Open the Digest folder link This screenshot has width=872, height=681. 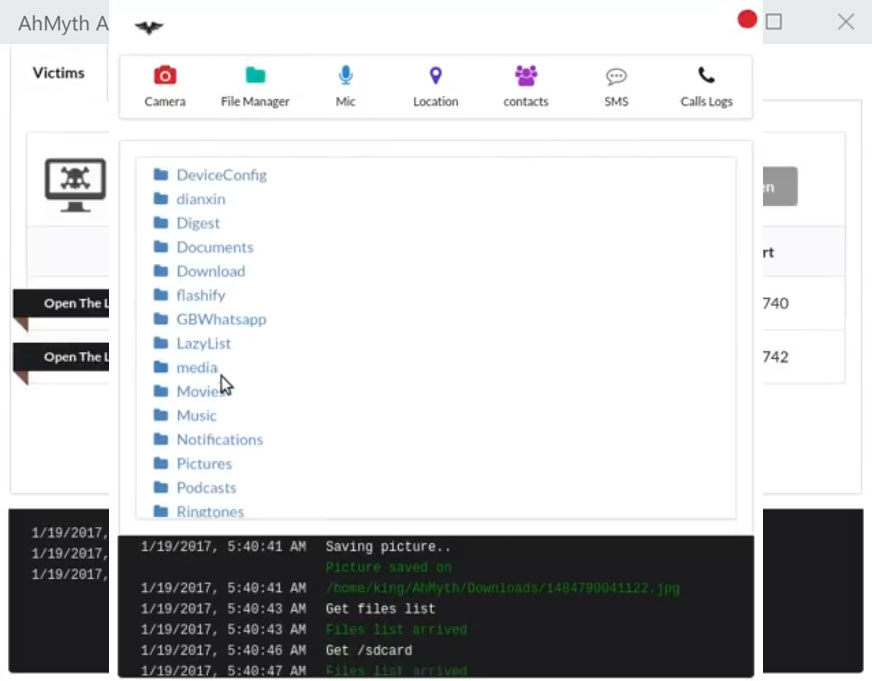198,223
